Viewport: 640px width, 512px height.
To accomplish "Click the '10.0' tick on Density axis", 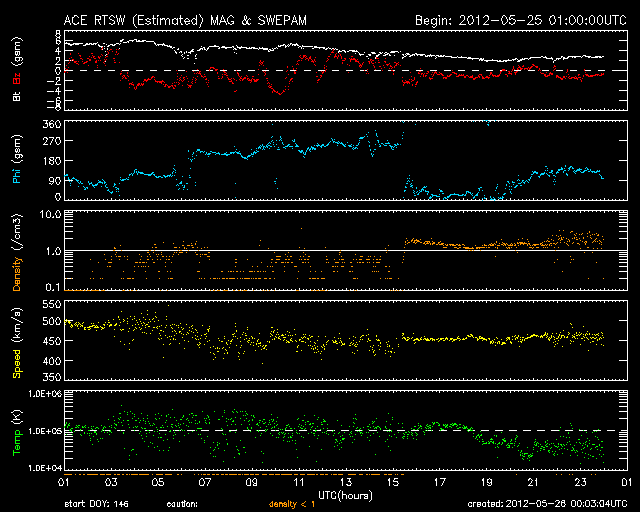I will pos(50,214).
